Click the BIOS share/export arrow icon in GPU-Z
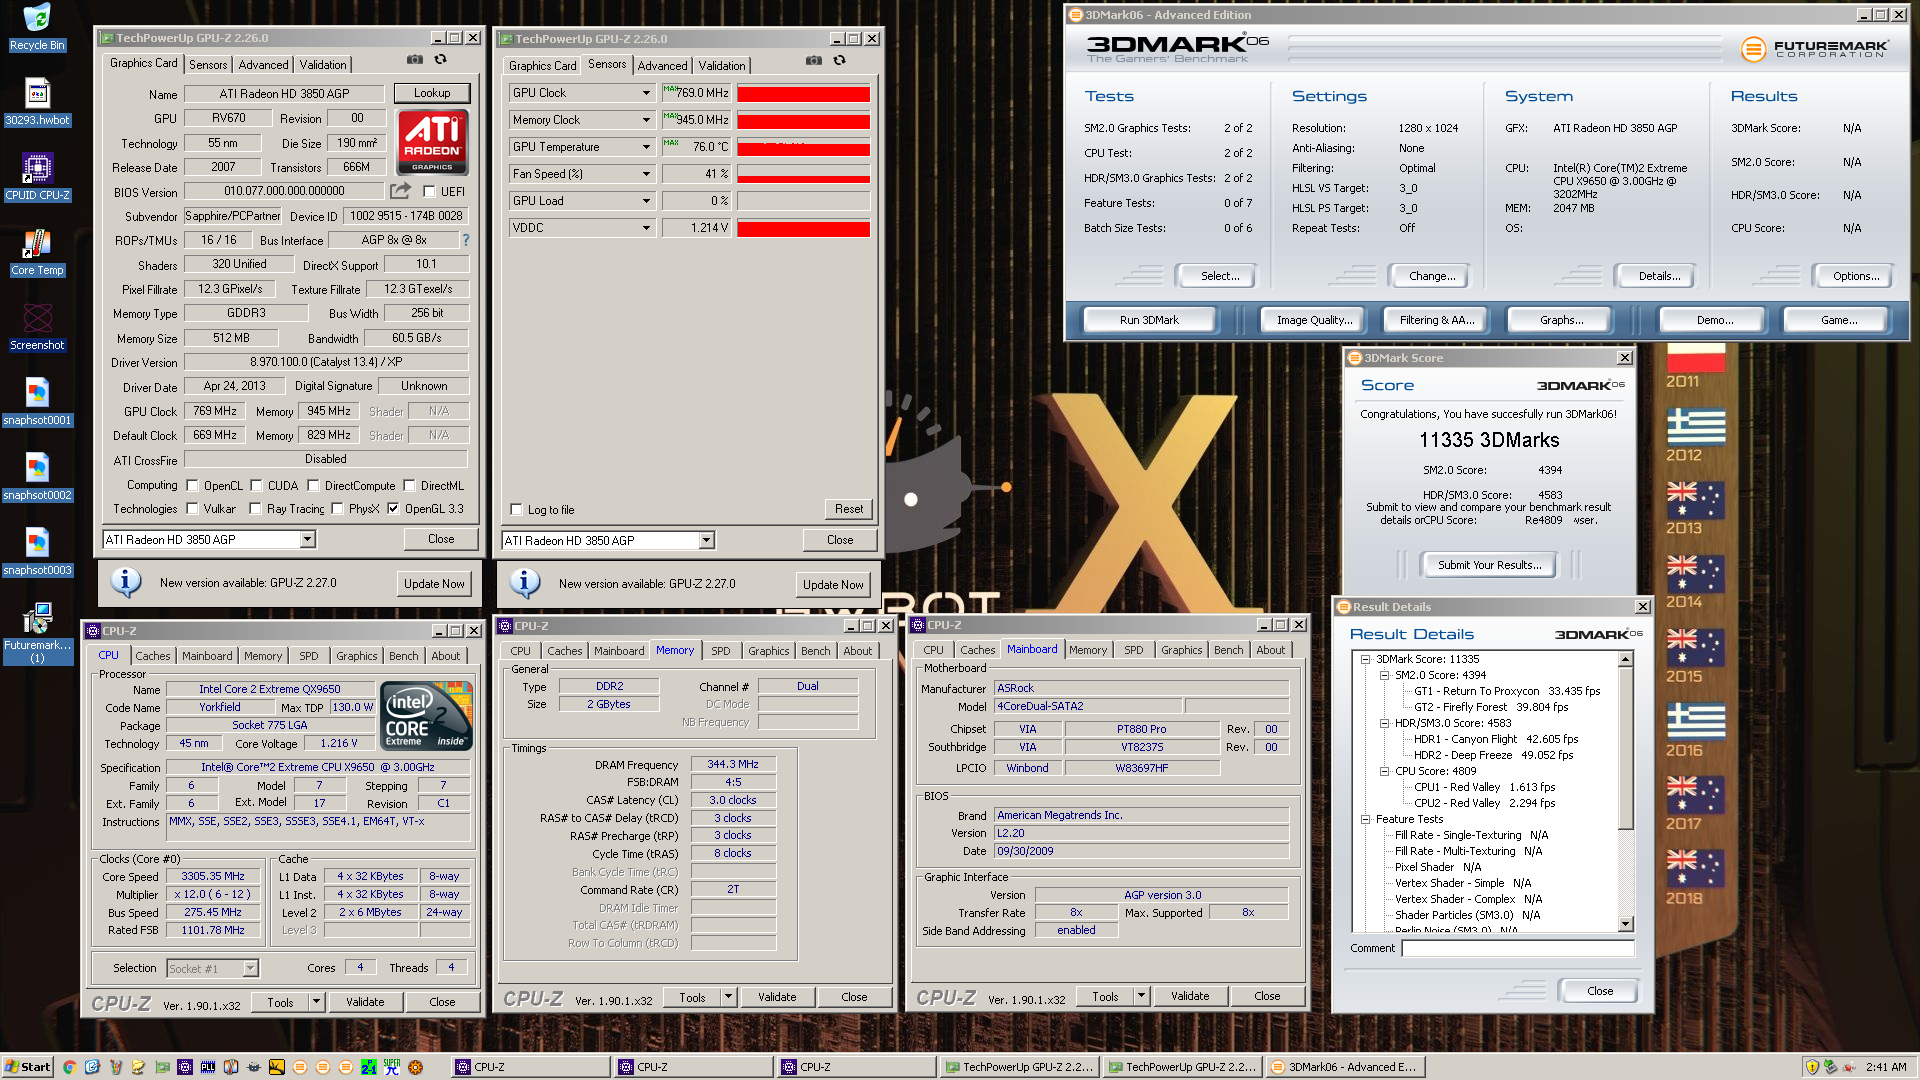This screenshot has height=1080, width=1920. 400,190
